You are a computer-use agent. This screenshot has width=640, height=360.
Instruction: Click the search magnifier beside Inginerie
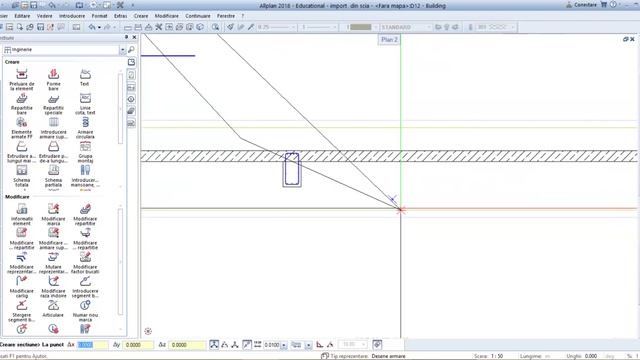pyautogui.click(x=131, y=49)
